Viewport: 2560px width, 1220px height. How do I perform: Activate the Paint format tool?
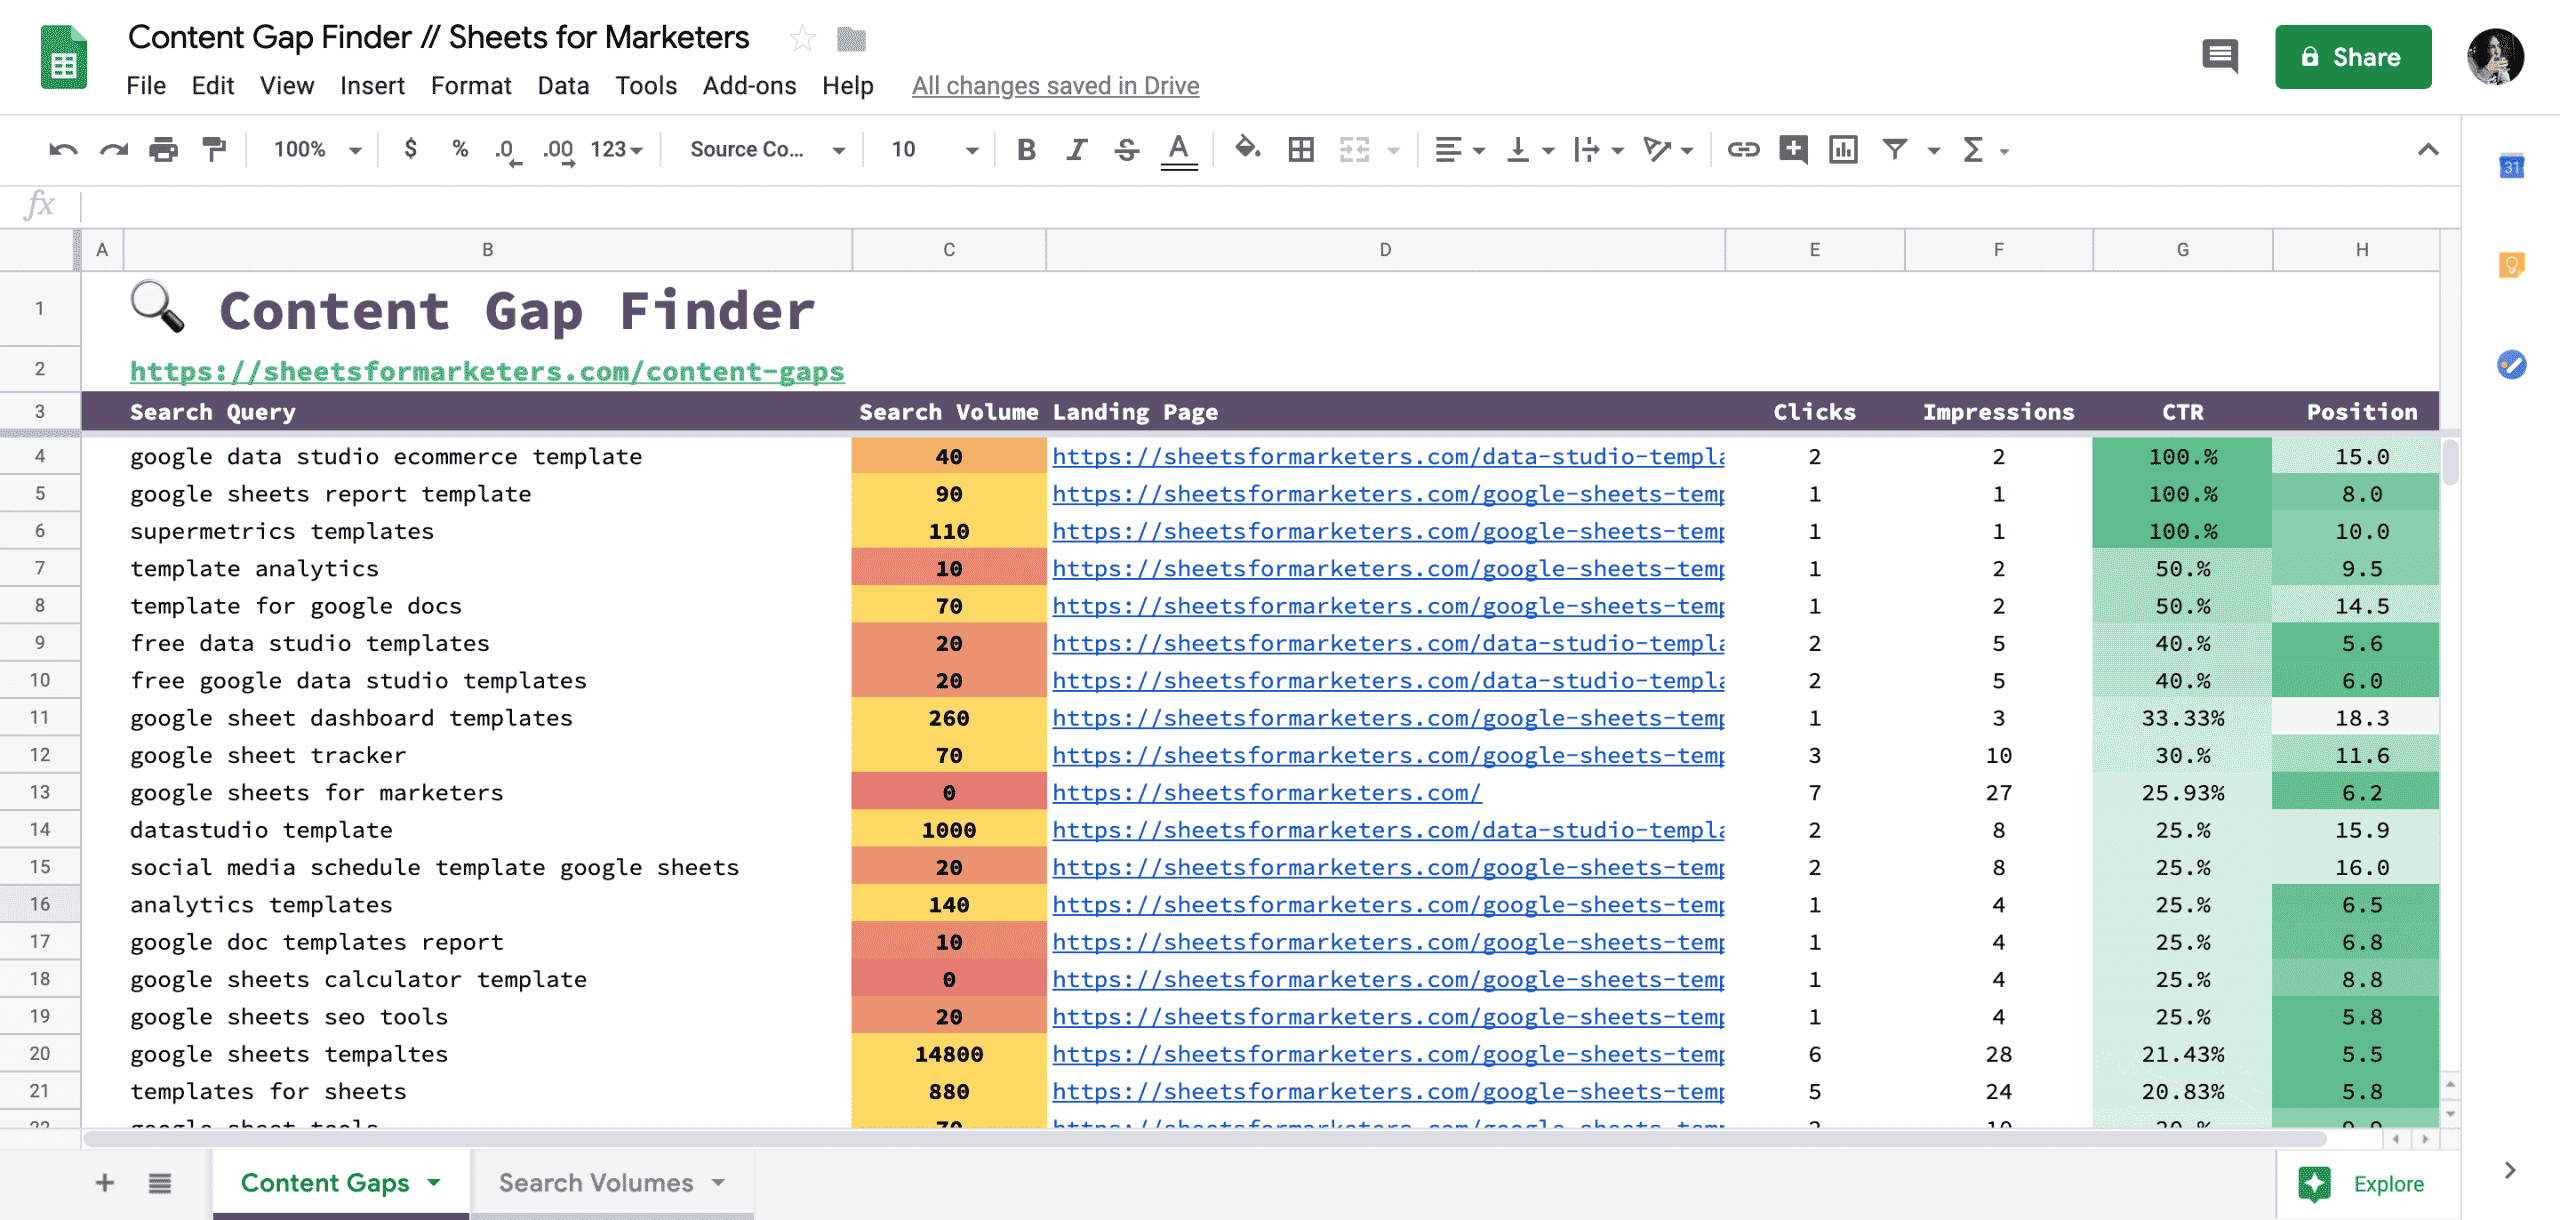(213, 150)
